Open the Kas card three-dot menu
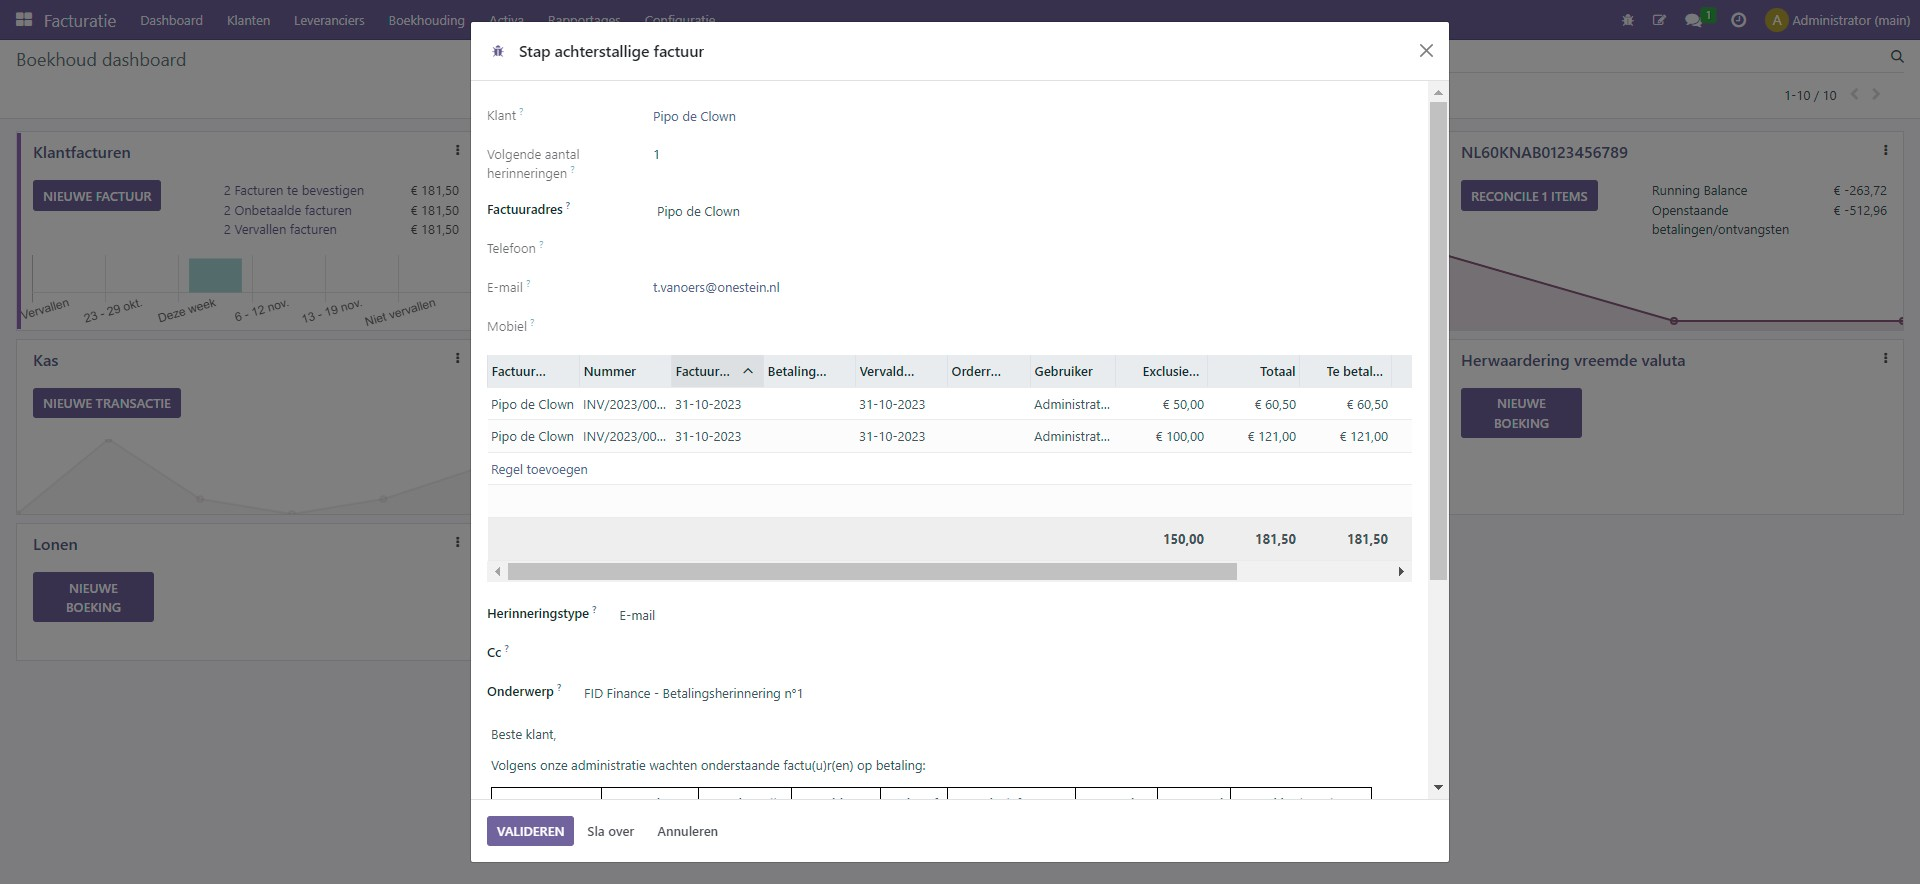 458,359
